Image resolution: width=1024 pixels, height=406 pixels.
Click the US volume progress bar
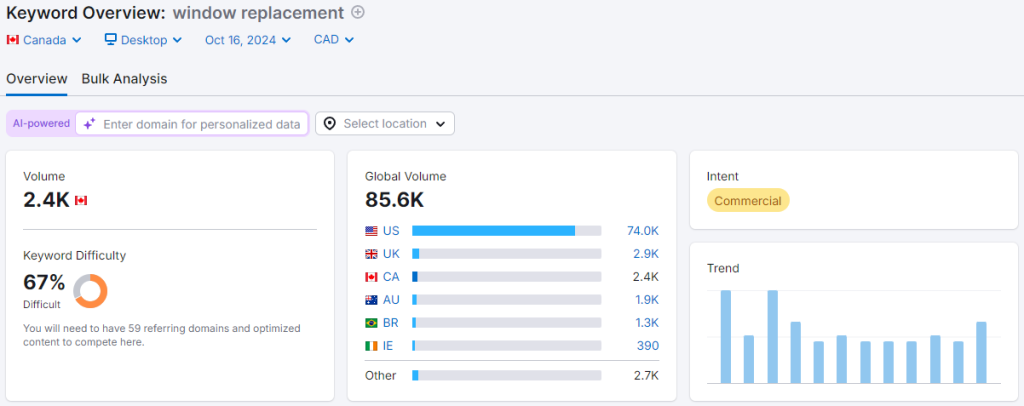coord(506,231)
